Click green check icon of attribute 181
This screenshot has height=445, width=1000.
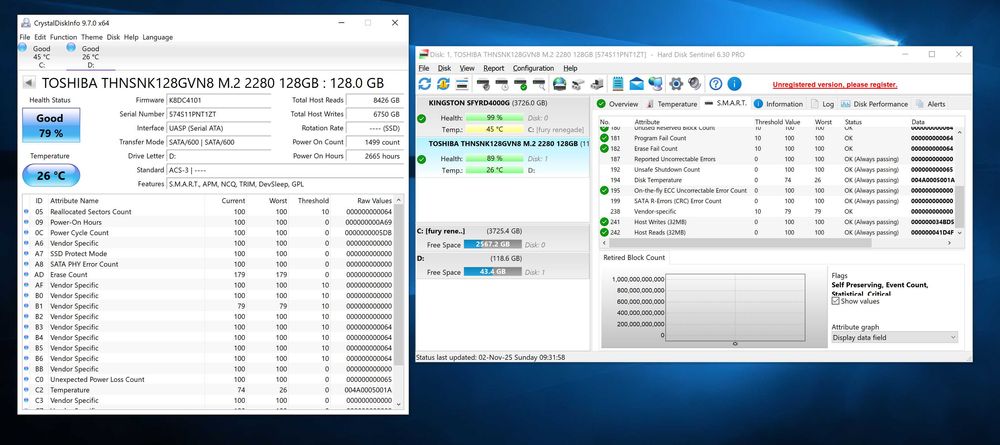(x=605, y=138)
